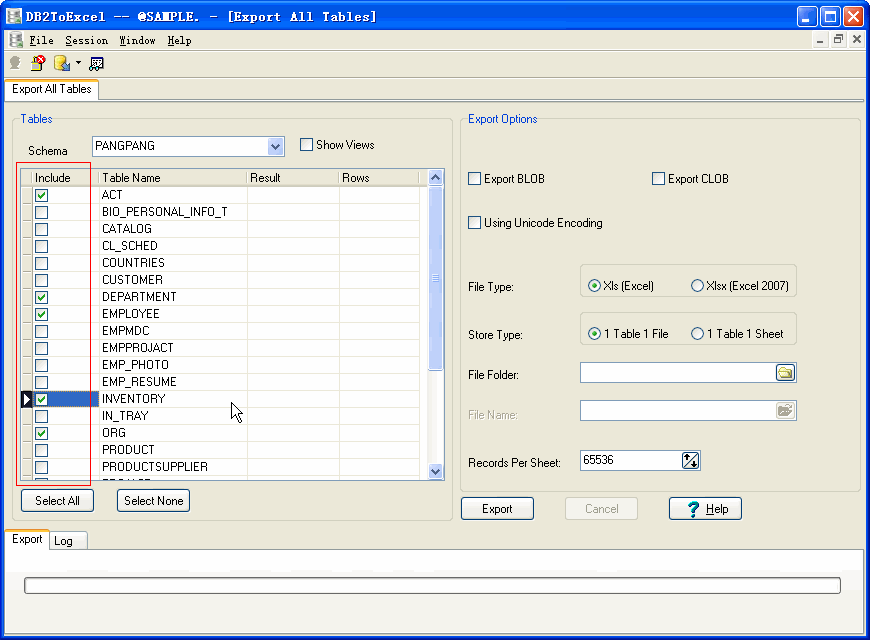The height and width of the screenshot is (640, 870).
Task: Check the BIO_PERSONAL_INFO_T include checkbox
Action: click(x=42, y=212)
